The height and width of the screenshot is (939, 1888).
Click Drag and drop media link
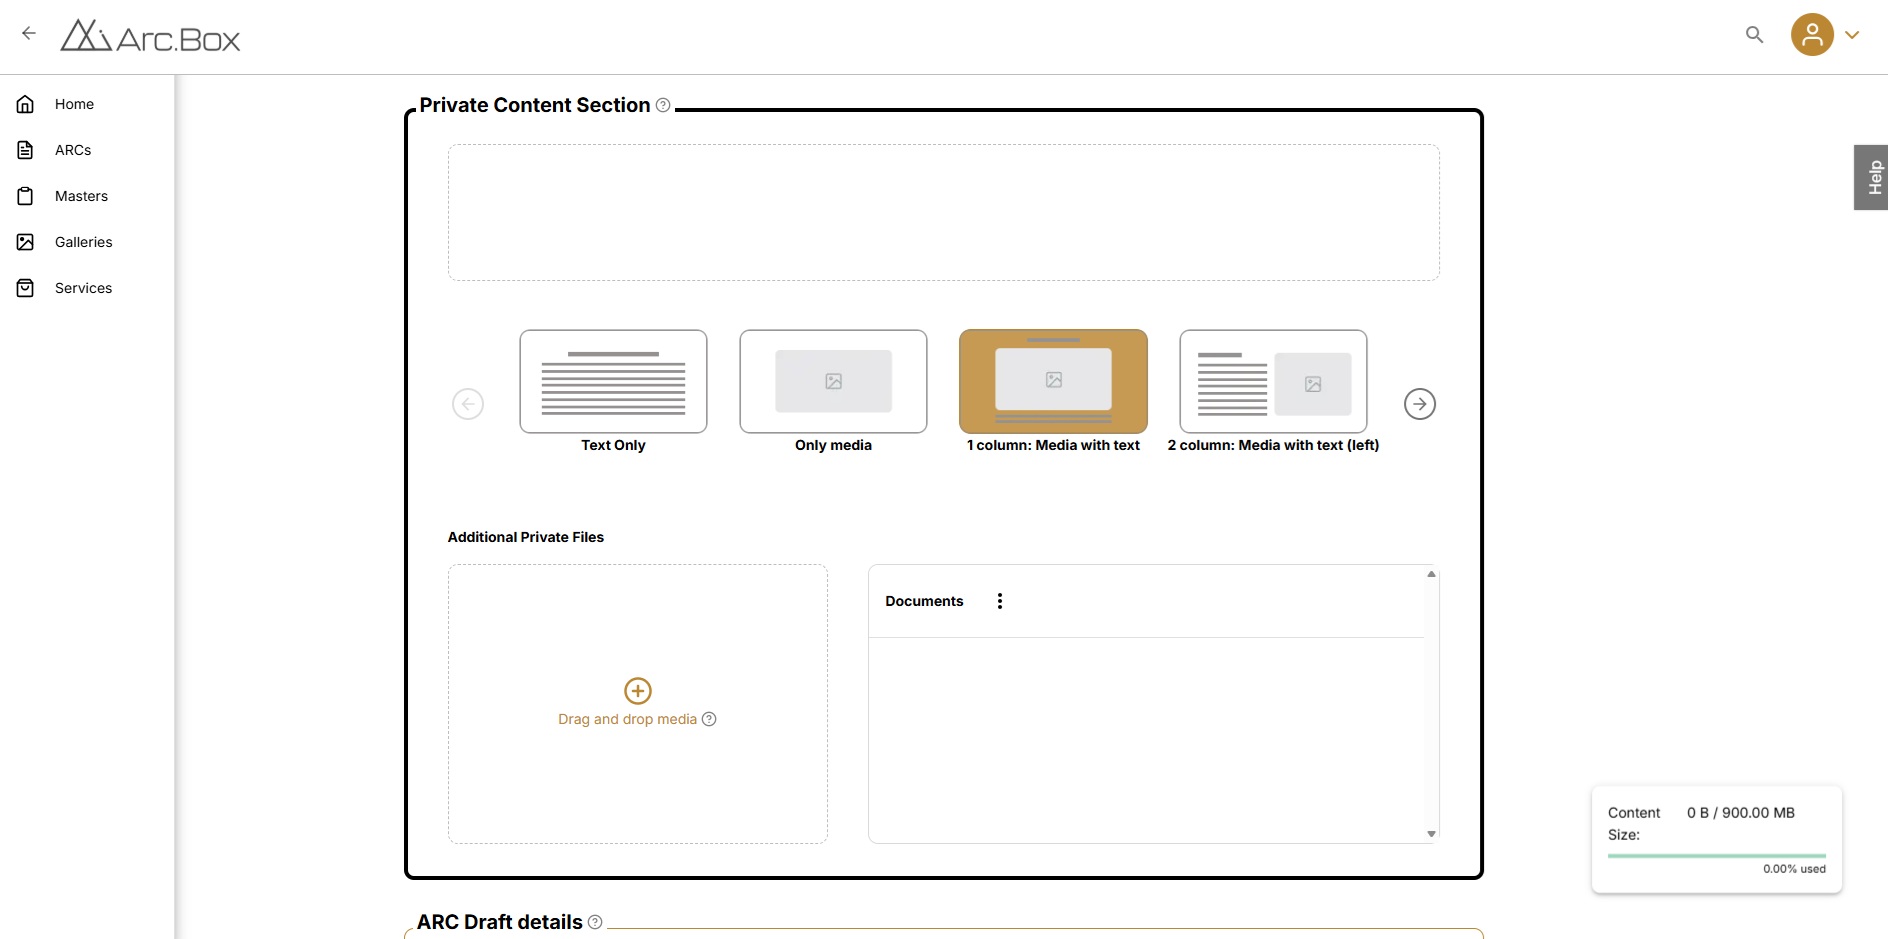click(x=627, y=719)
